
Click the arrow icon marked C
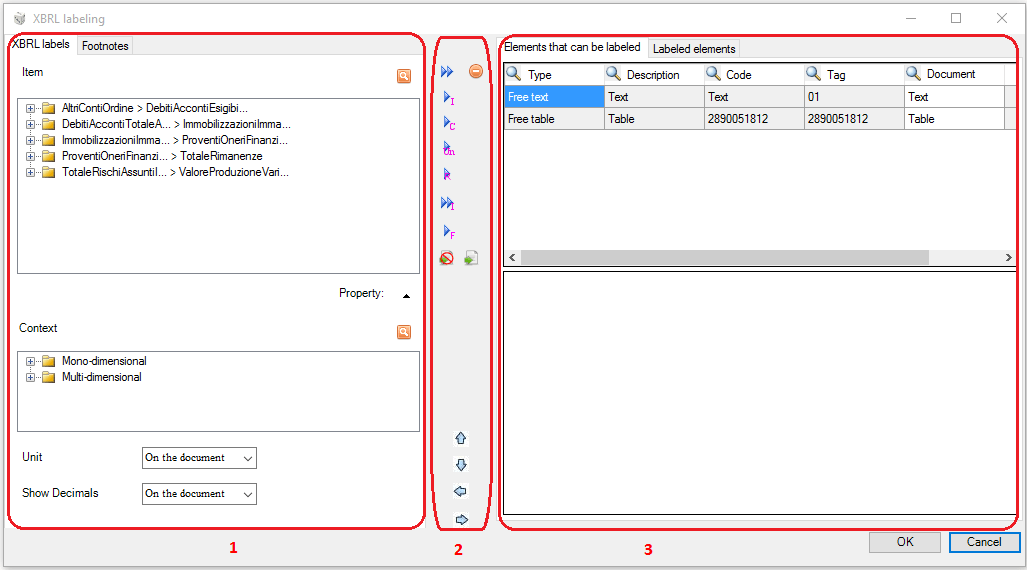[x=449, y=123]
